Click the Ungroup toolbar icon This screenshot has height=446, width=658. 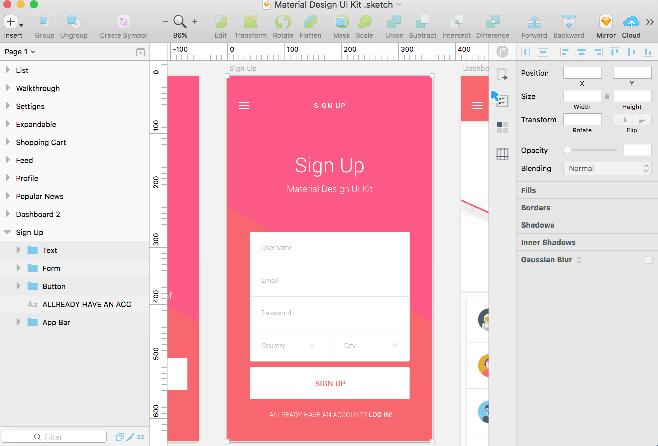73,21
